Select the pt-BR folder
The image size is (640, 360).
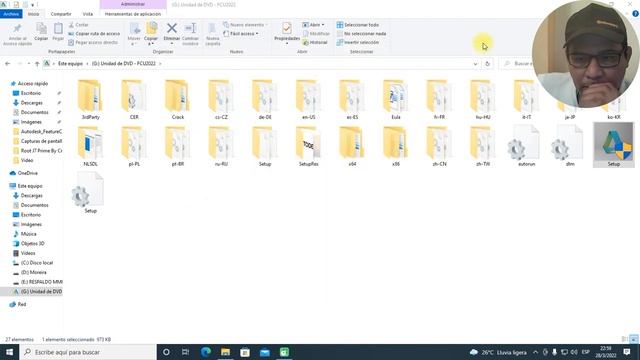178,146
